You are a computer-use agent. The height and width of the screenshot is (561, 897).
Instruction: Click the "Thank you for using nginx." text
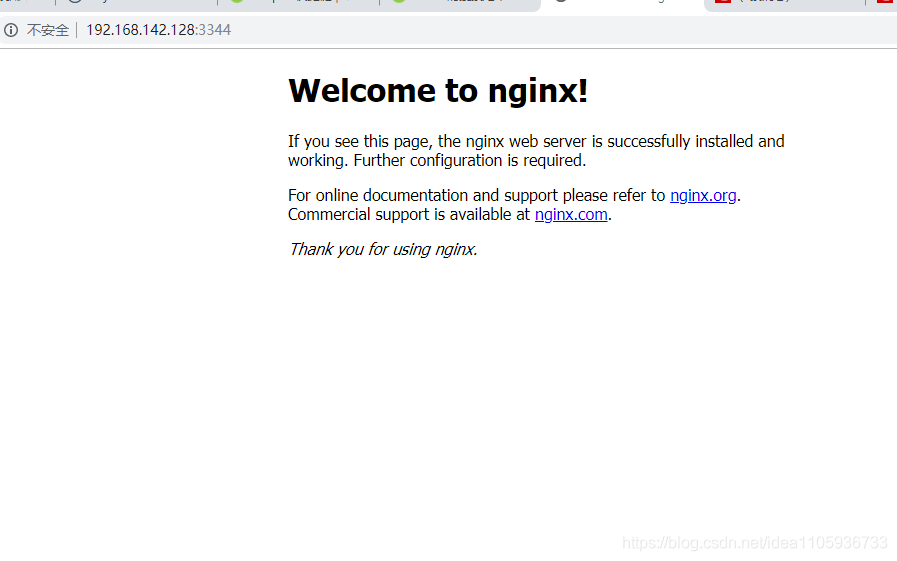point(383,249)
